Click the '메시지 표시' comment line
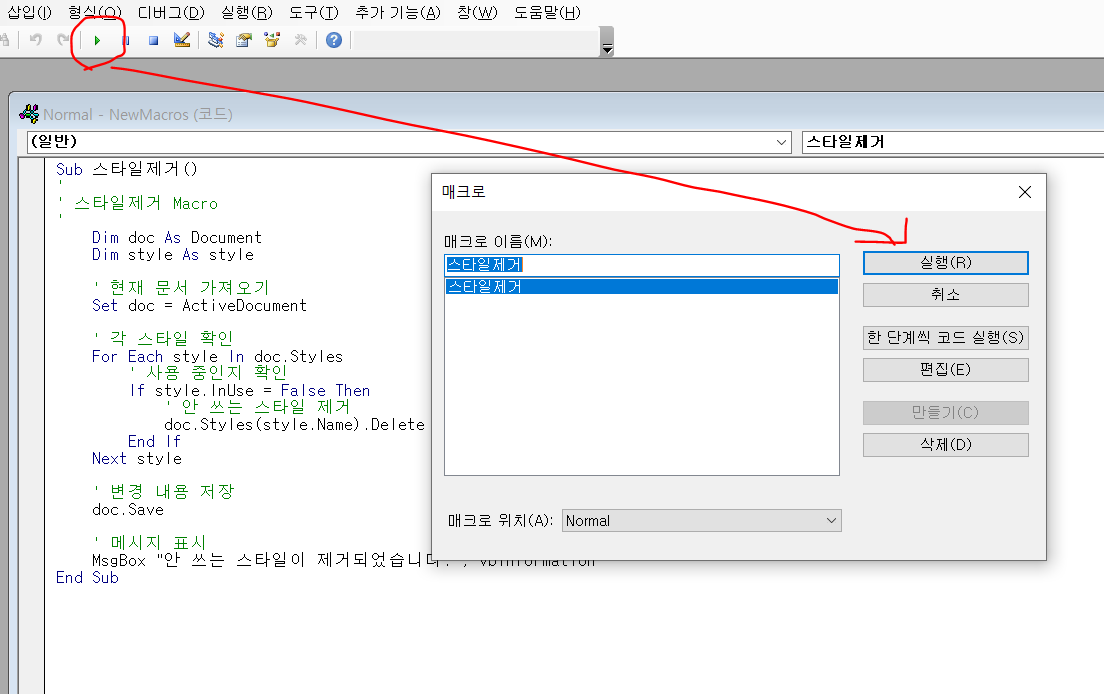This screenshot has width=1104, height=694. point(149,543)
